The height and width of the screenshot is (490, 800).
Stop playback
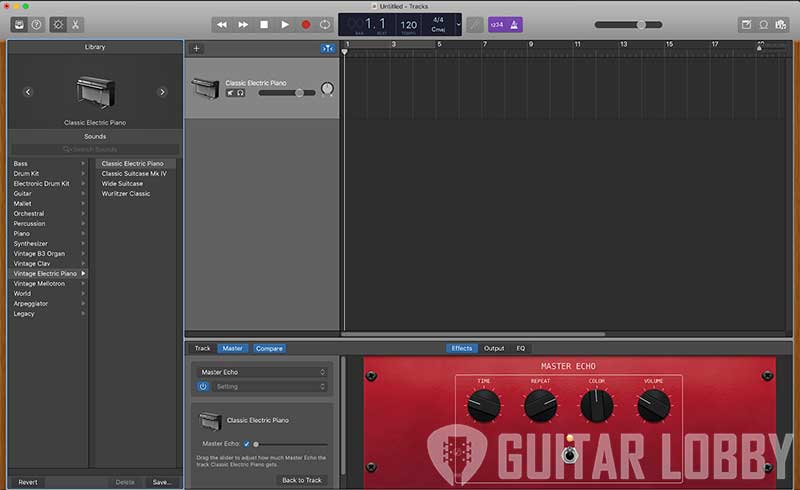[x=264, y=24]
